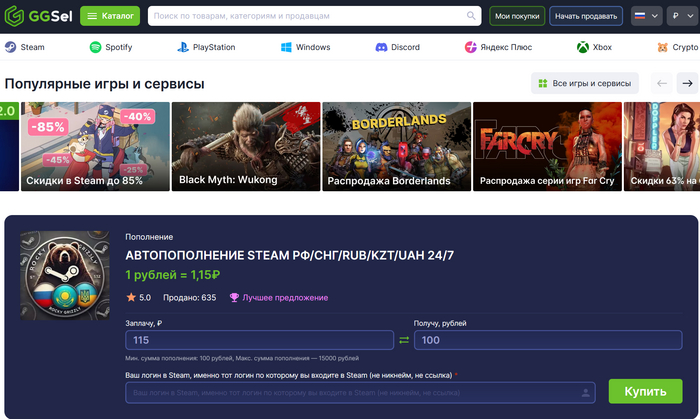The image size is (700, 419).
Task: Click Лучшее предложение label
Action: tap(285, 298)
